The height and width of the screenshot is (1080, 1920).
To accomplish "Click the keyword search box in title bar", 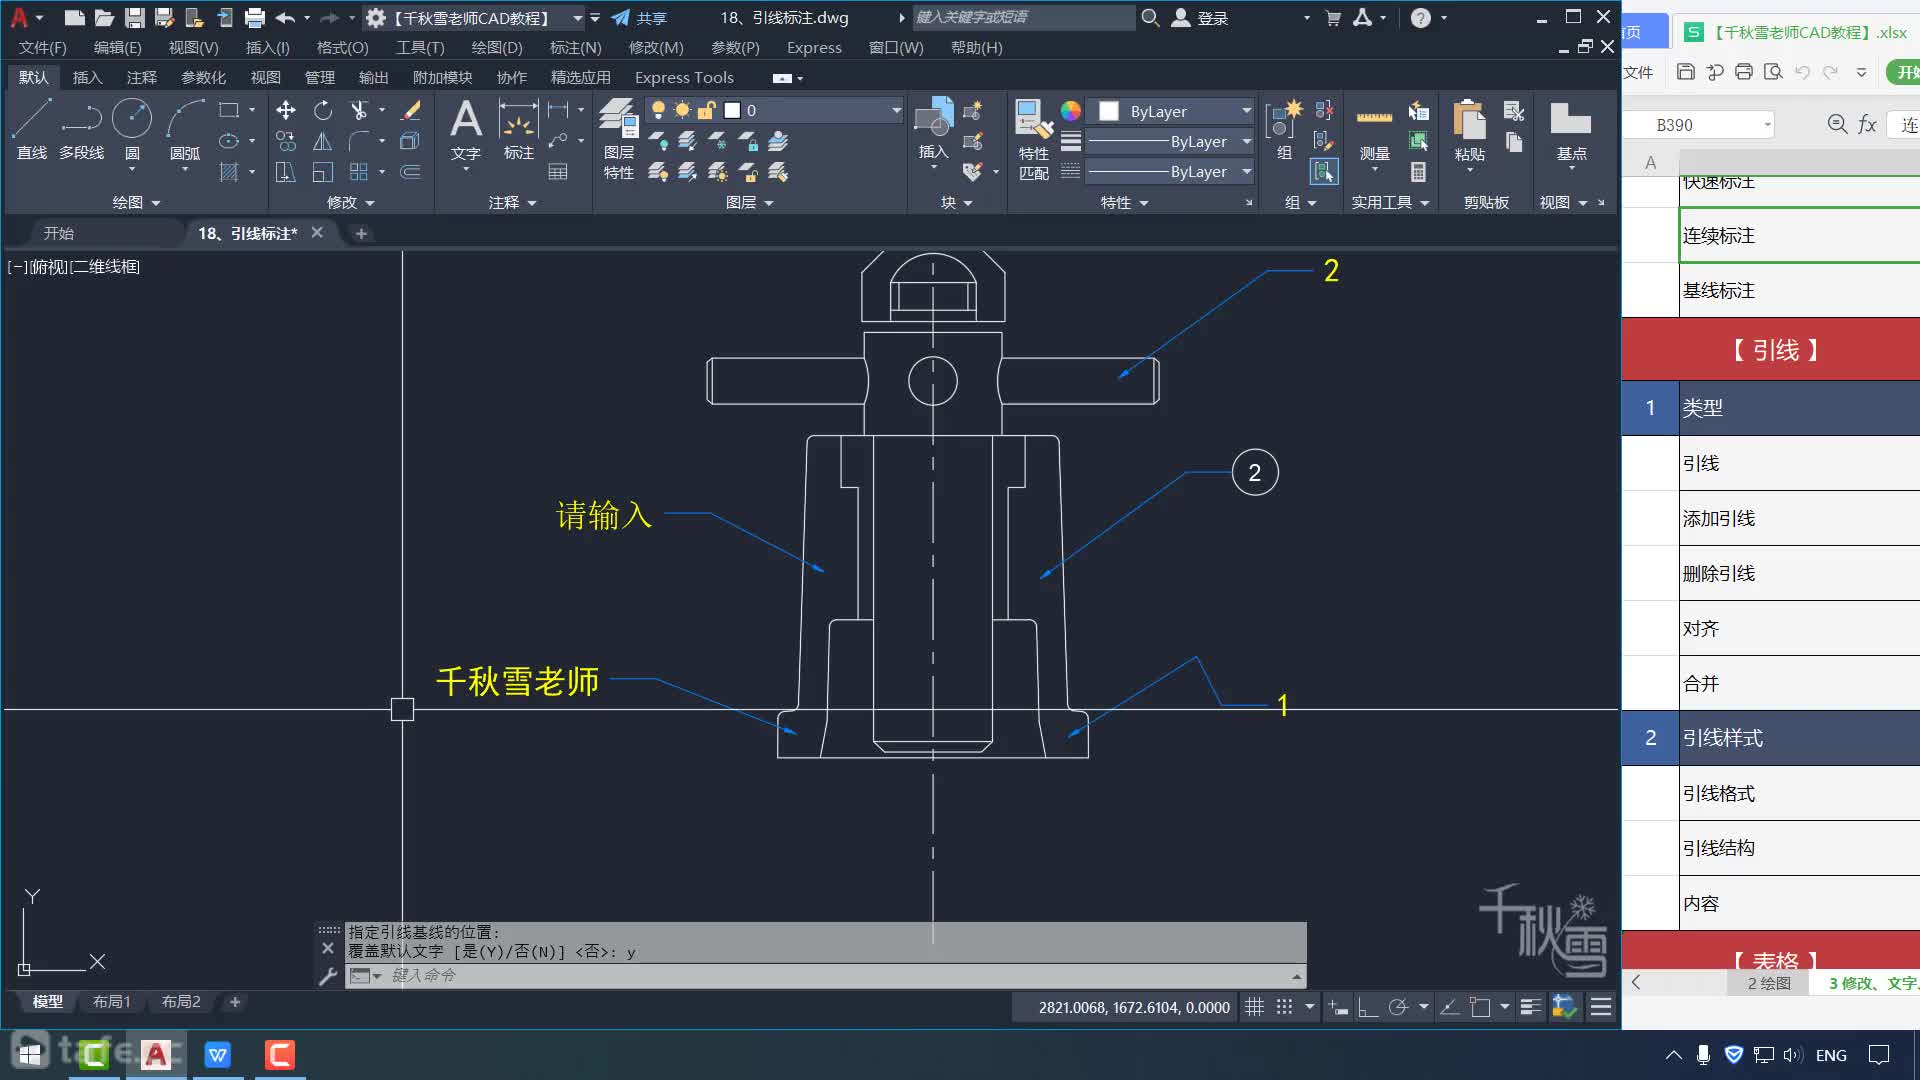I will coord(1022,17).
